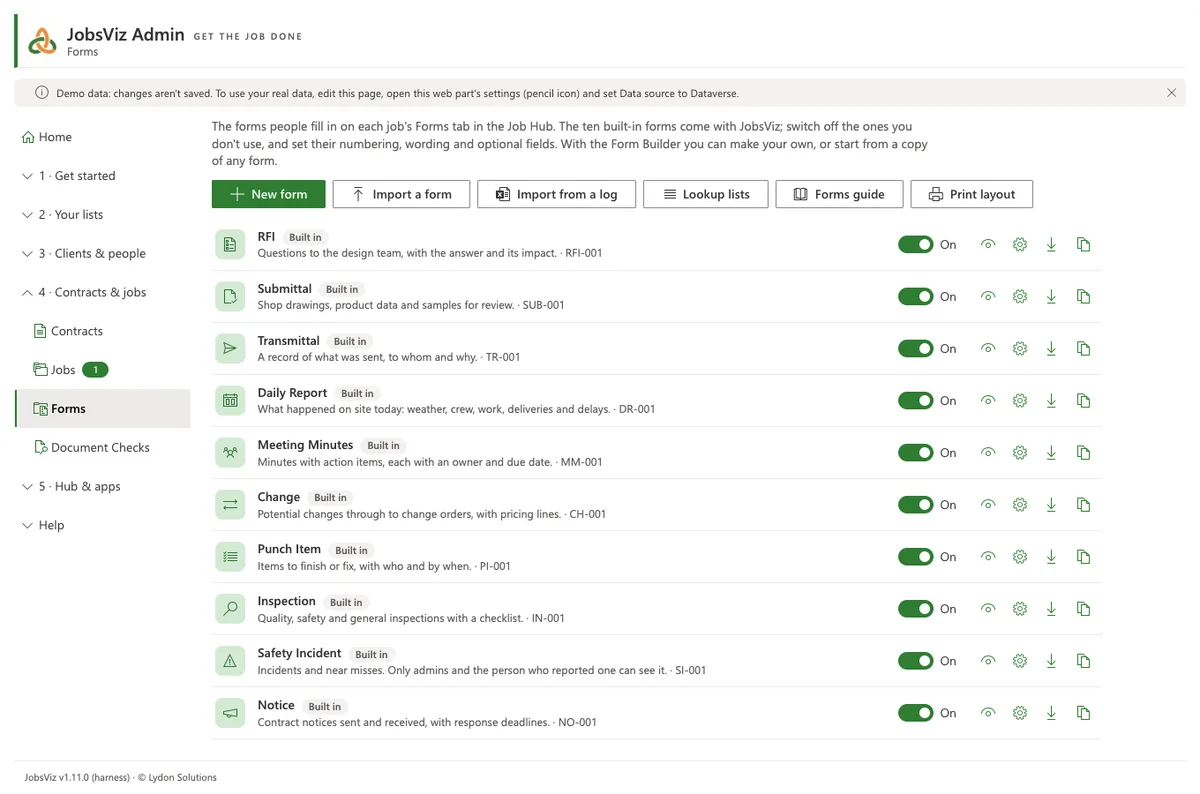The width and height of the screenshot is (1200, 794).
Task: Download the Change form
Action: (x=1051, y=504)
